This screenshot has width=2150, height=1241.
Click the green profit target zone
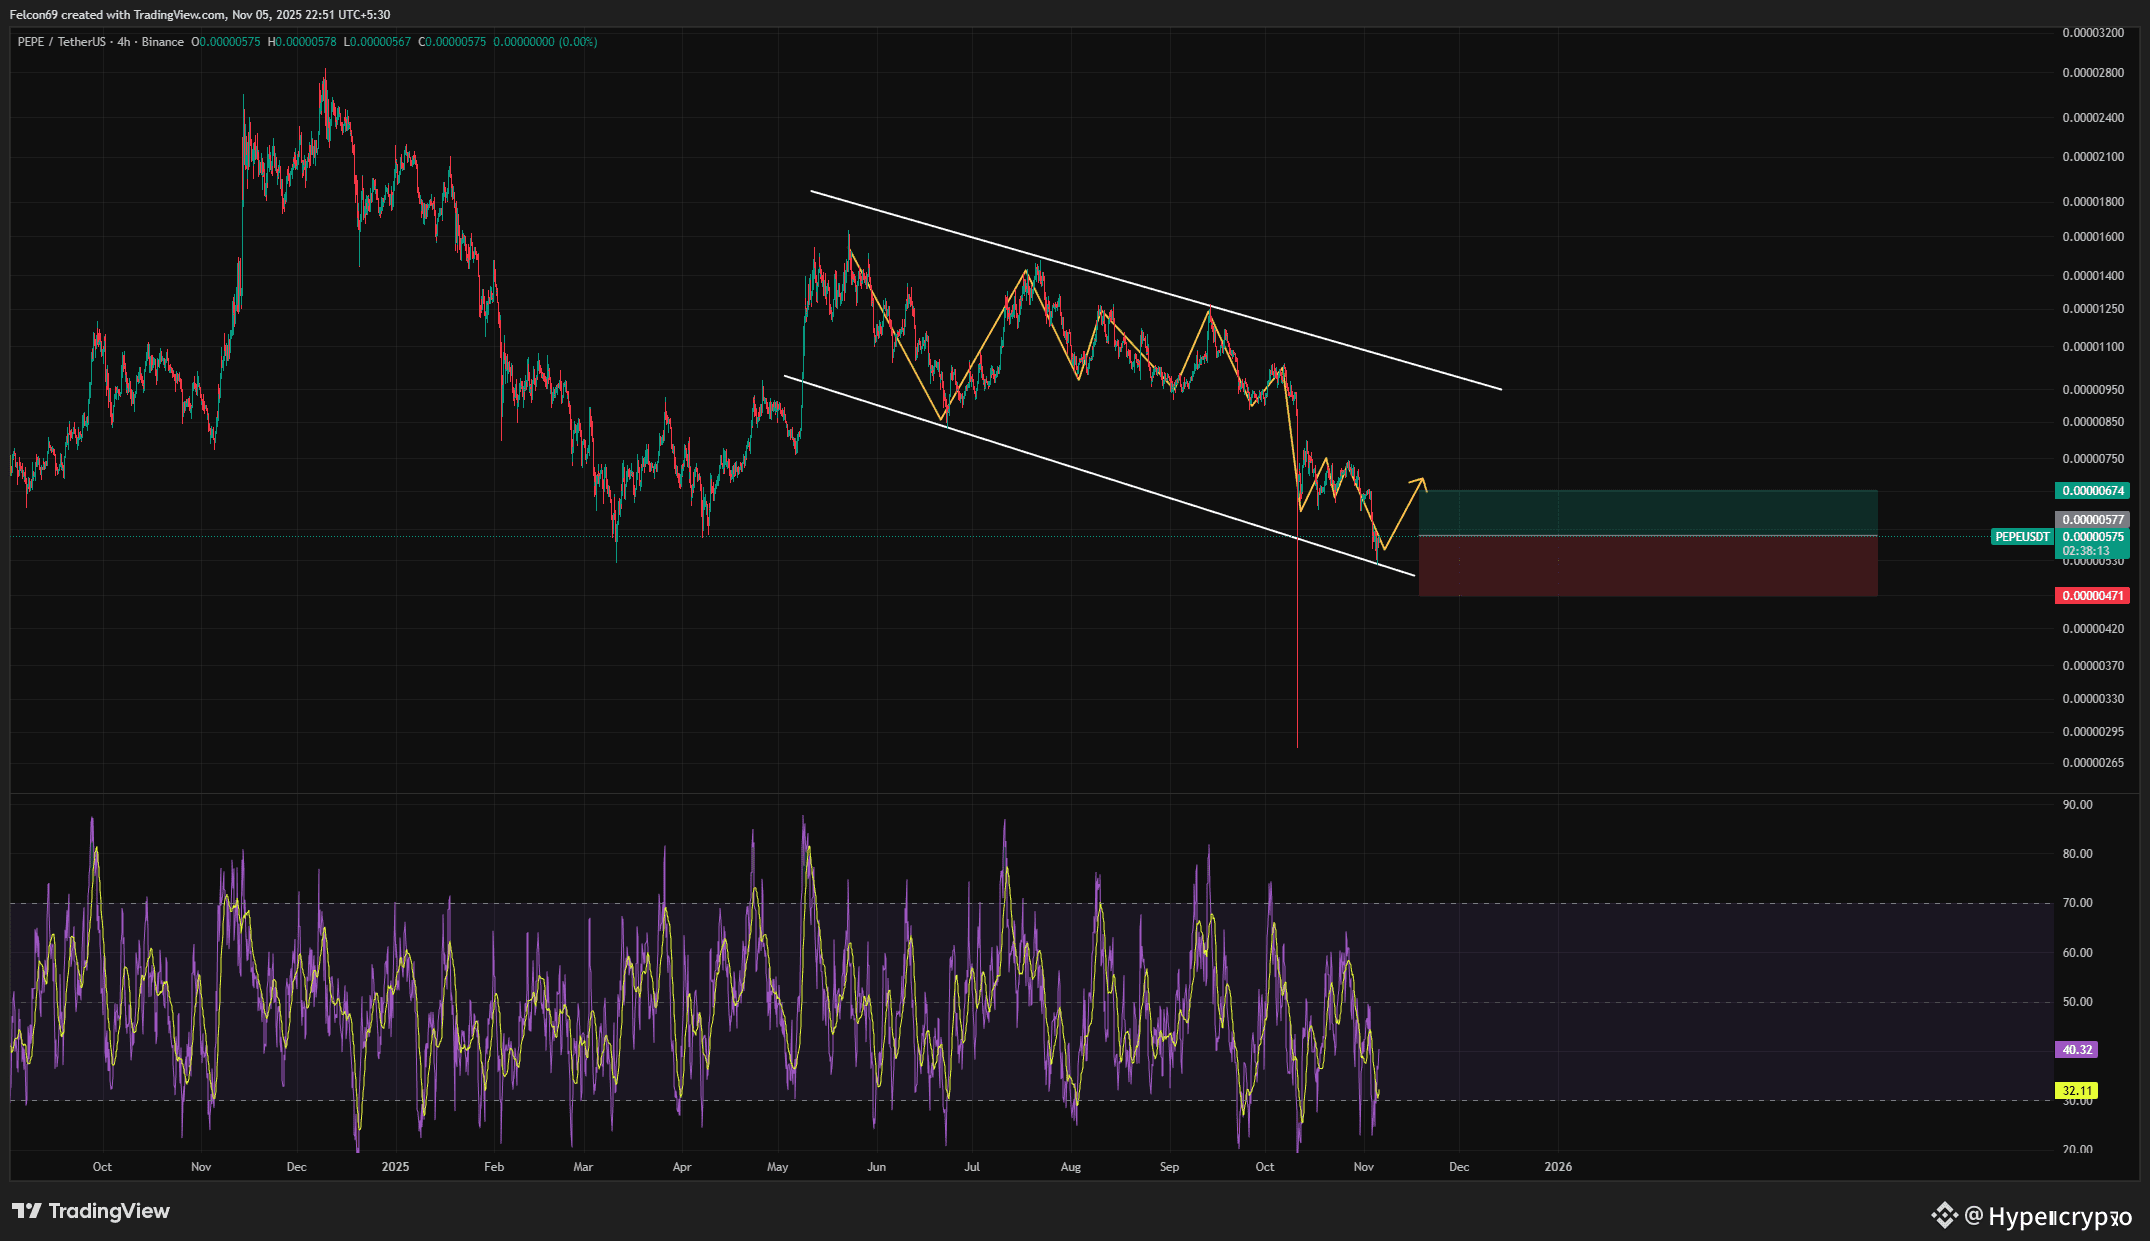tap(1647, 513)
